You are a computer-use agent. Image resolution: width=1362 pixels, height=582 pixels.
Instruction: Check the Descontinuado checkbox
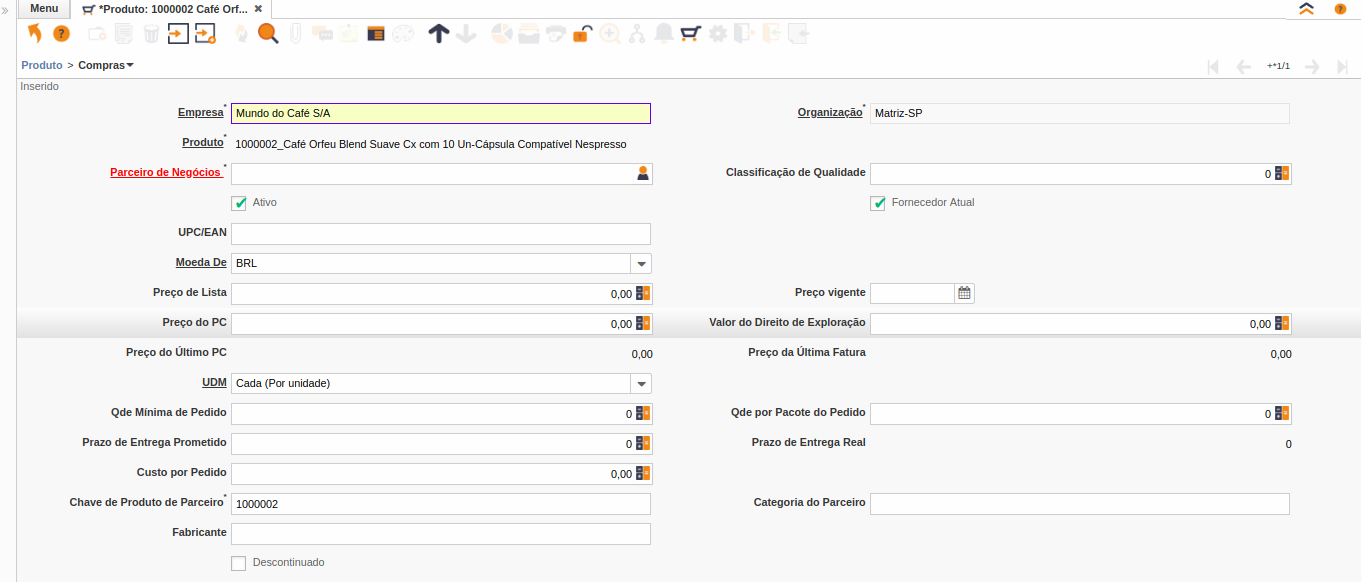pyautogui.click(x=238, y=563)
